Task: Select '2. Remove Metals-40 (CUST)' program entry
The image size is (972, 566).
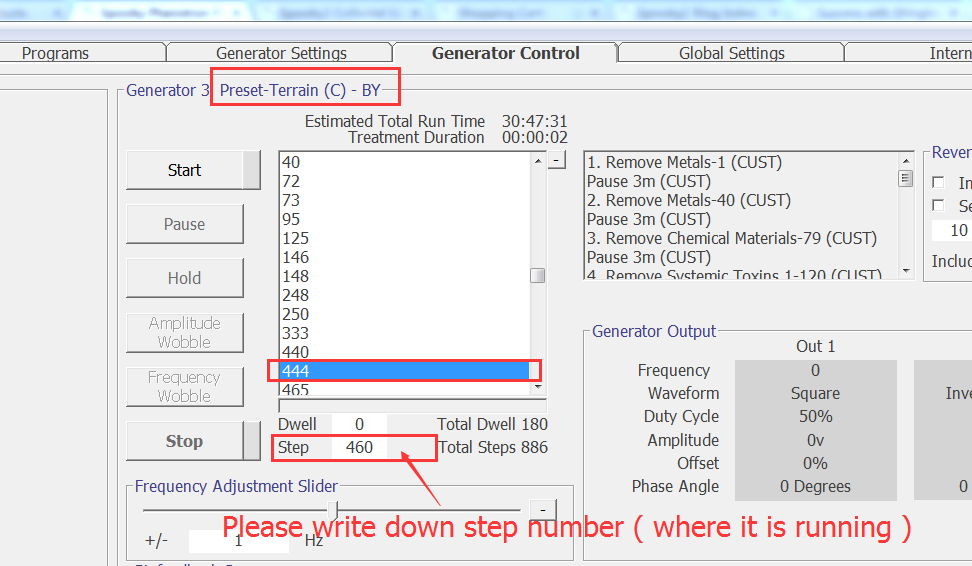Action: pos(688,200)
